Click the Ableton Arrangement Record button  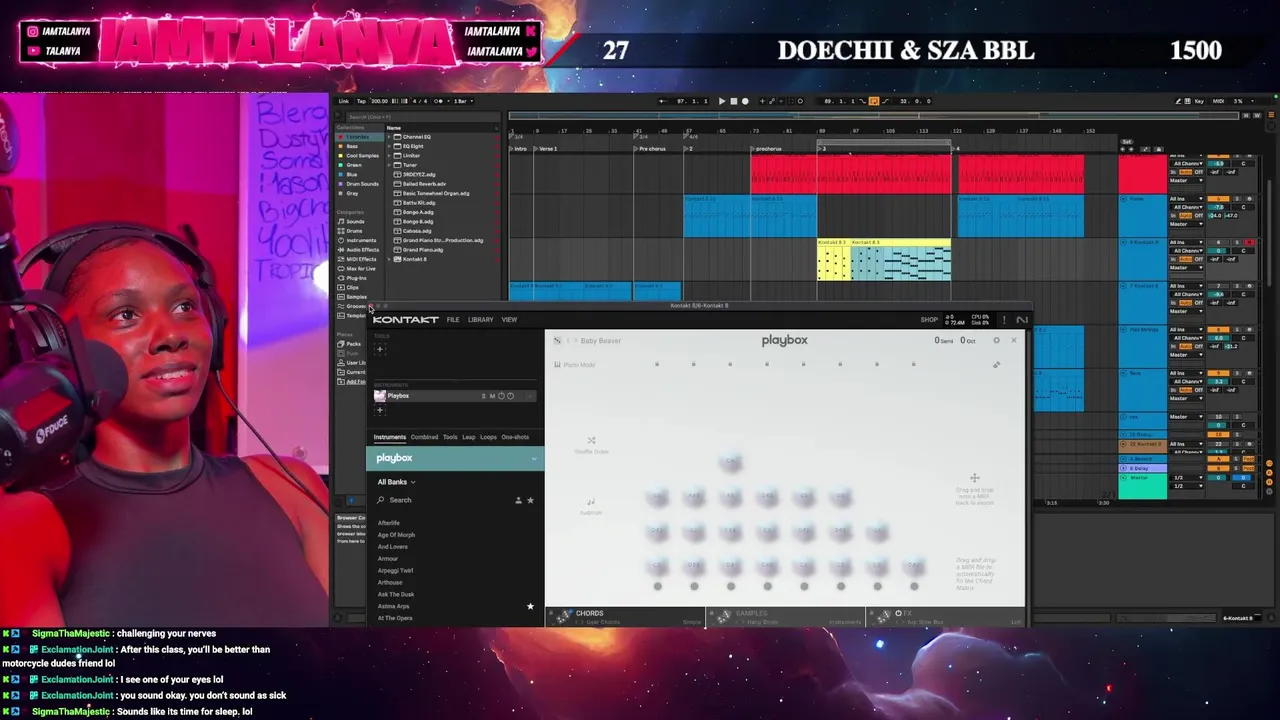(744, 101)
